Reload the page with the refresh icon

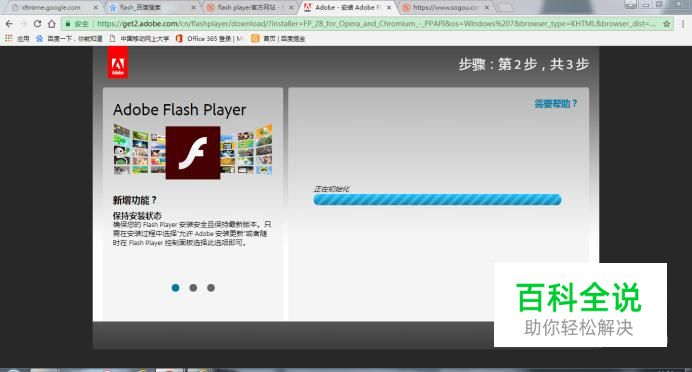click(38, 24)
